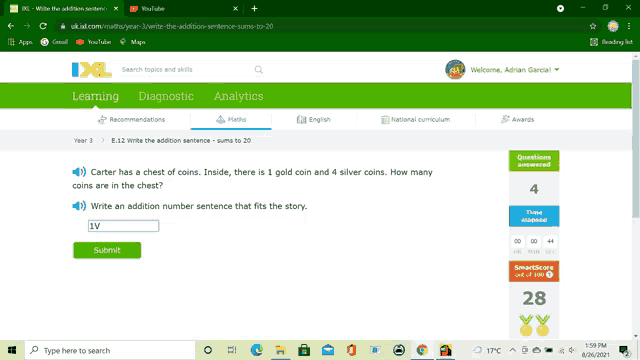Open the YouTube bookmark

[93, 42]
